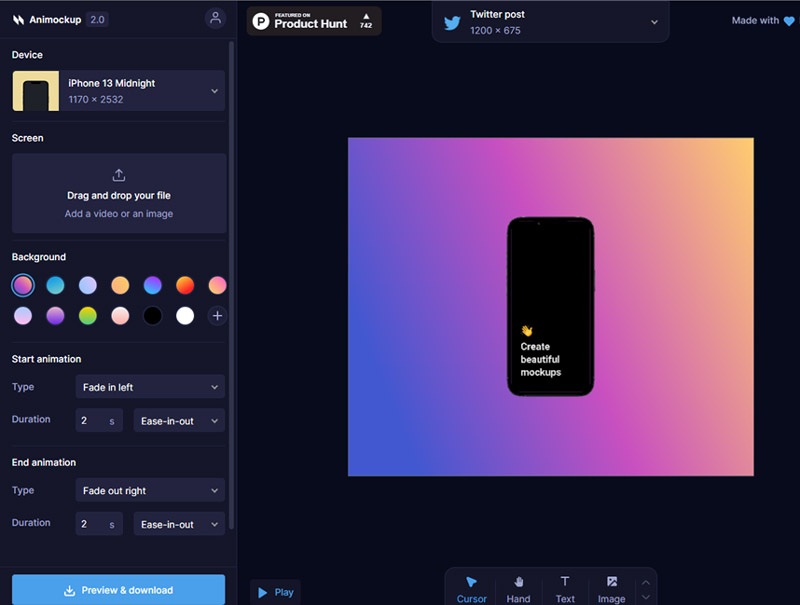Image resolution: width=800 pixels, height=605 pixels.
Task: Select the Hand tool
Action: click(x=518, y=588)
